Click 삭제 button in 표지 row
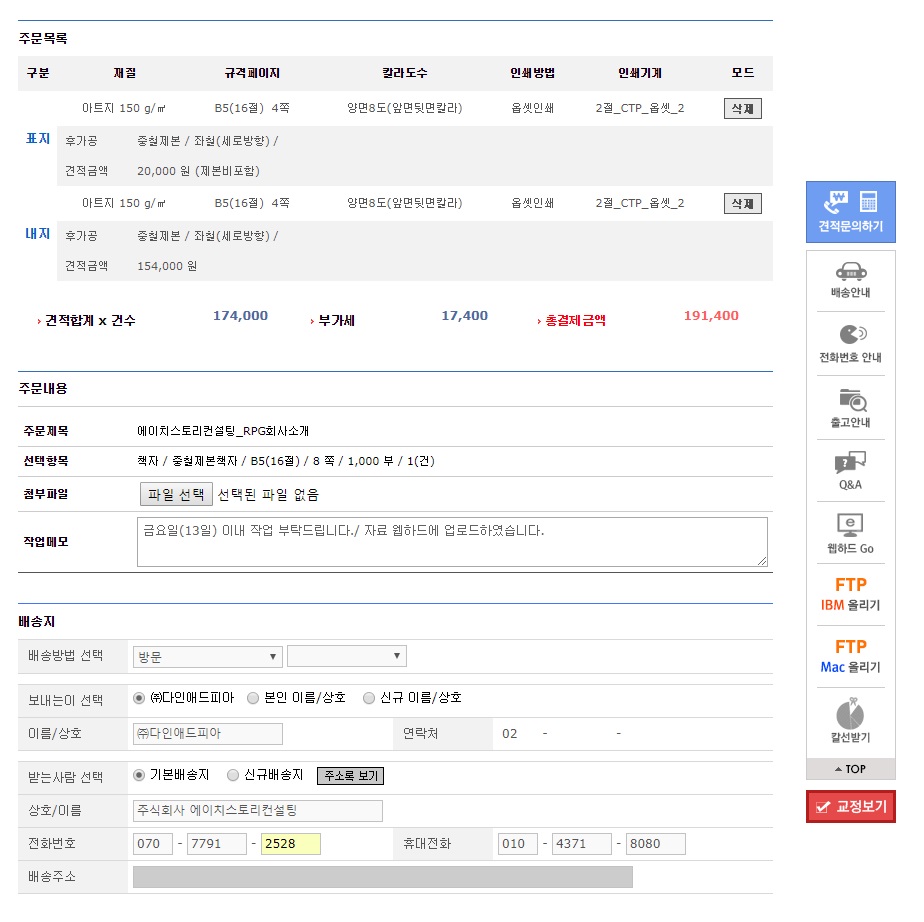The height and width of the screenshot is (922, 924). 742,108
